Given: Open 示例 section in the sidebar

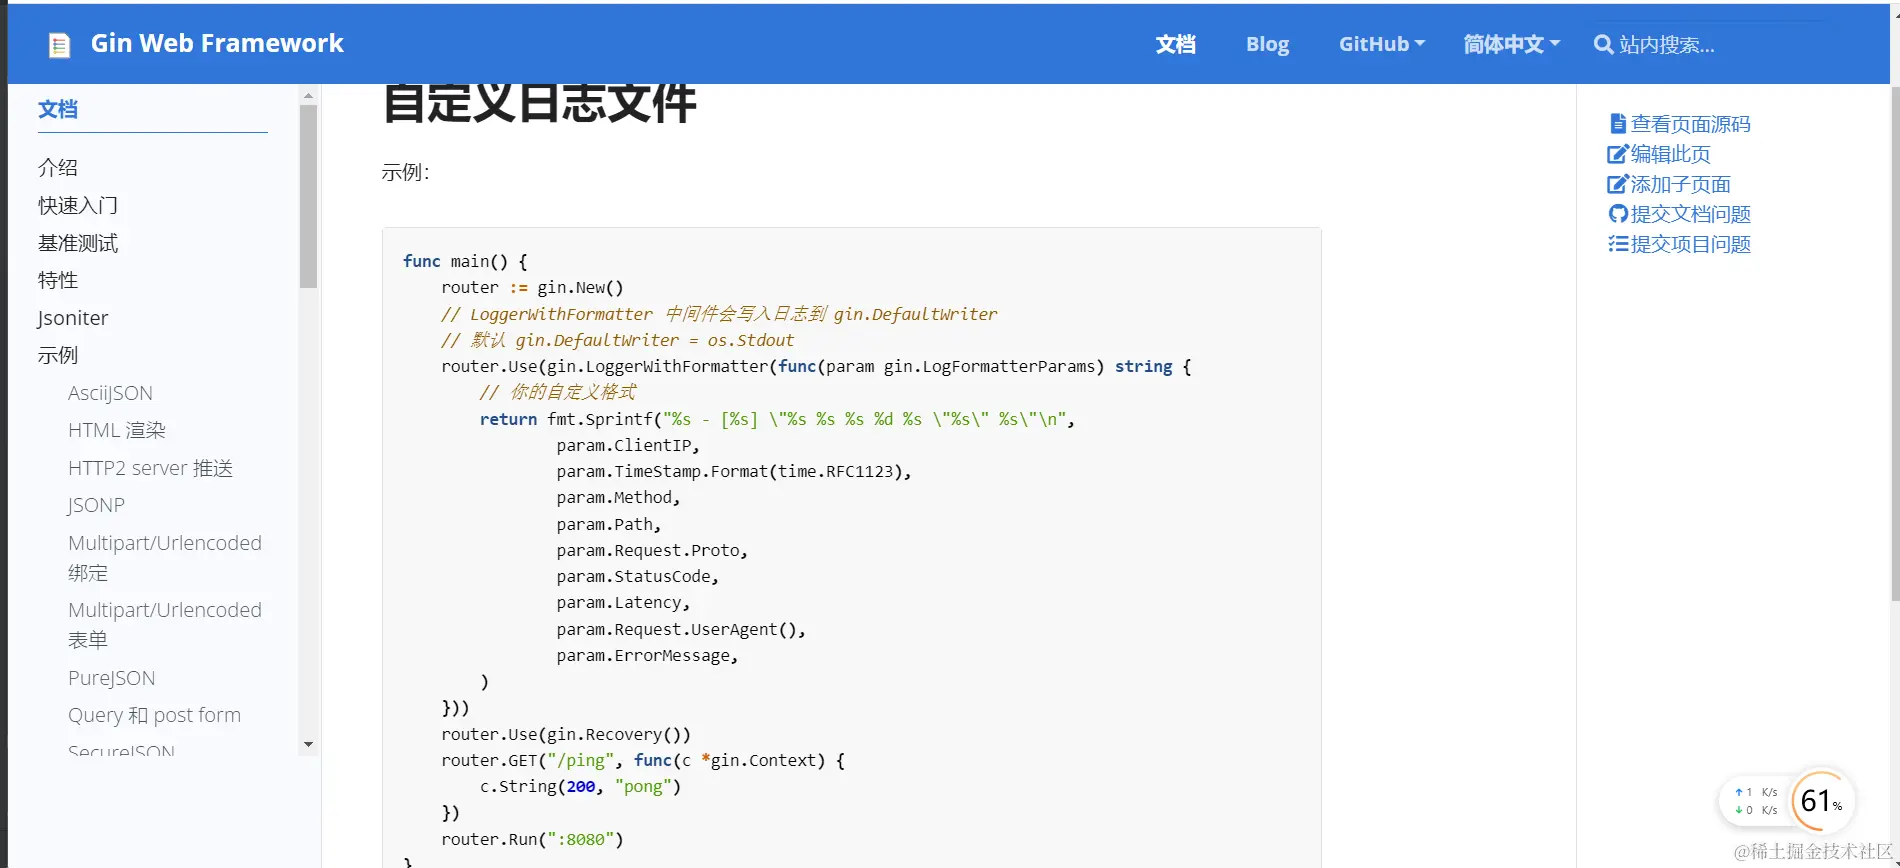Looking at the screenshot, I should (58, 355).
